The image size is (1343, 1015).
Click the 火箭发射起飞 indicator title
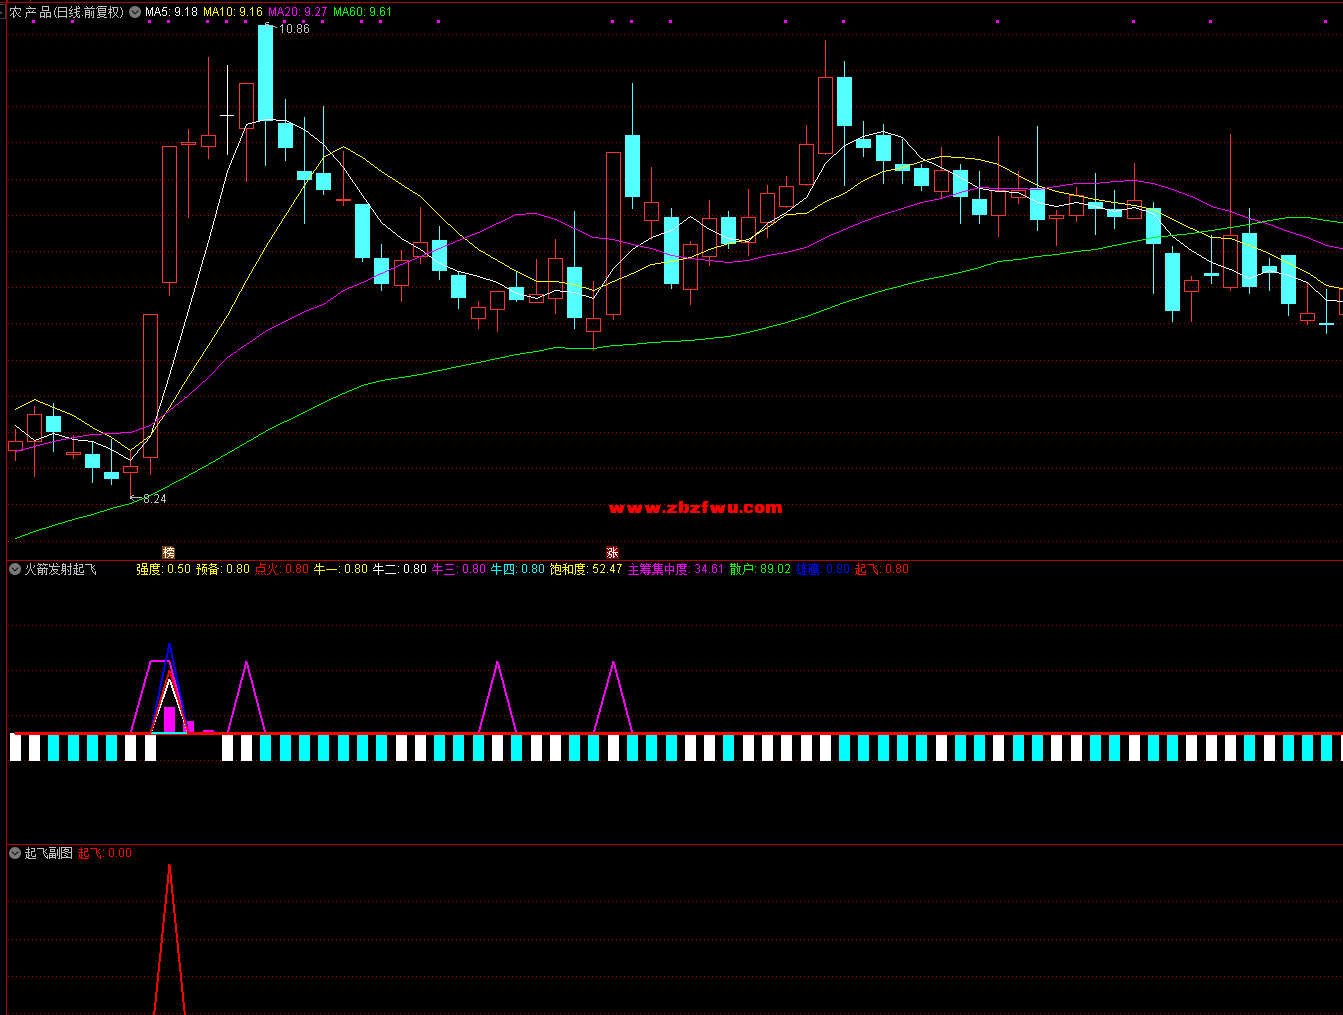[60, 569]
